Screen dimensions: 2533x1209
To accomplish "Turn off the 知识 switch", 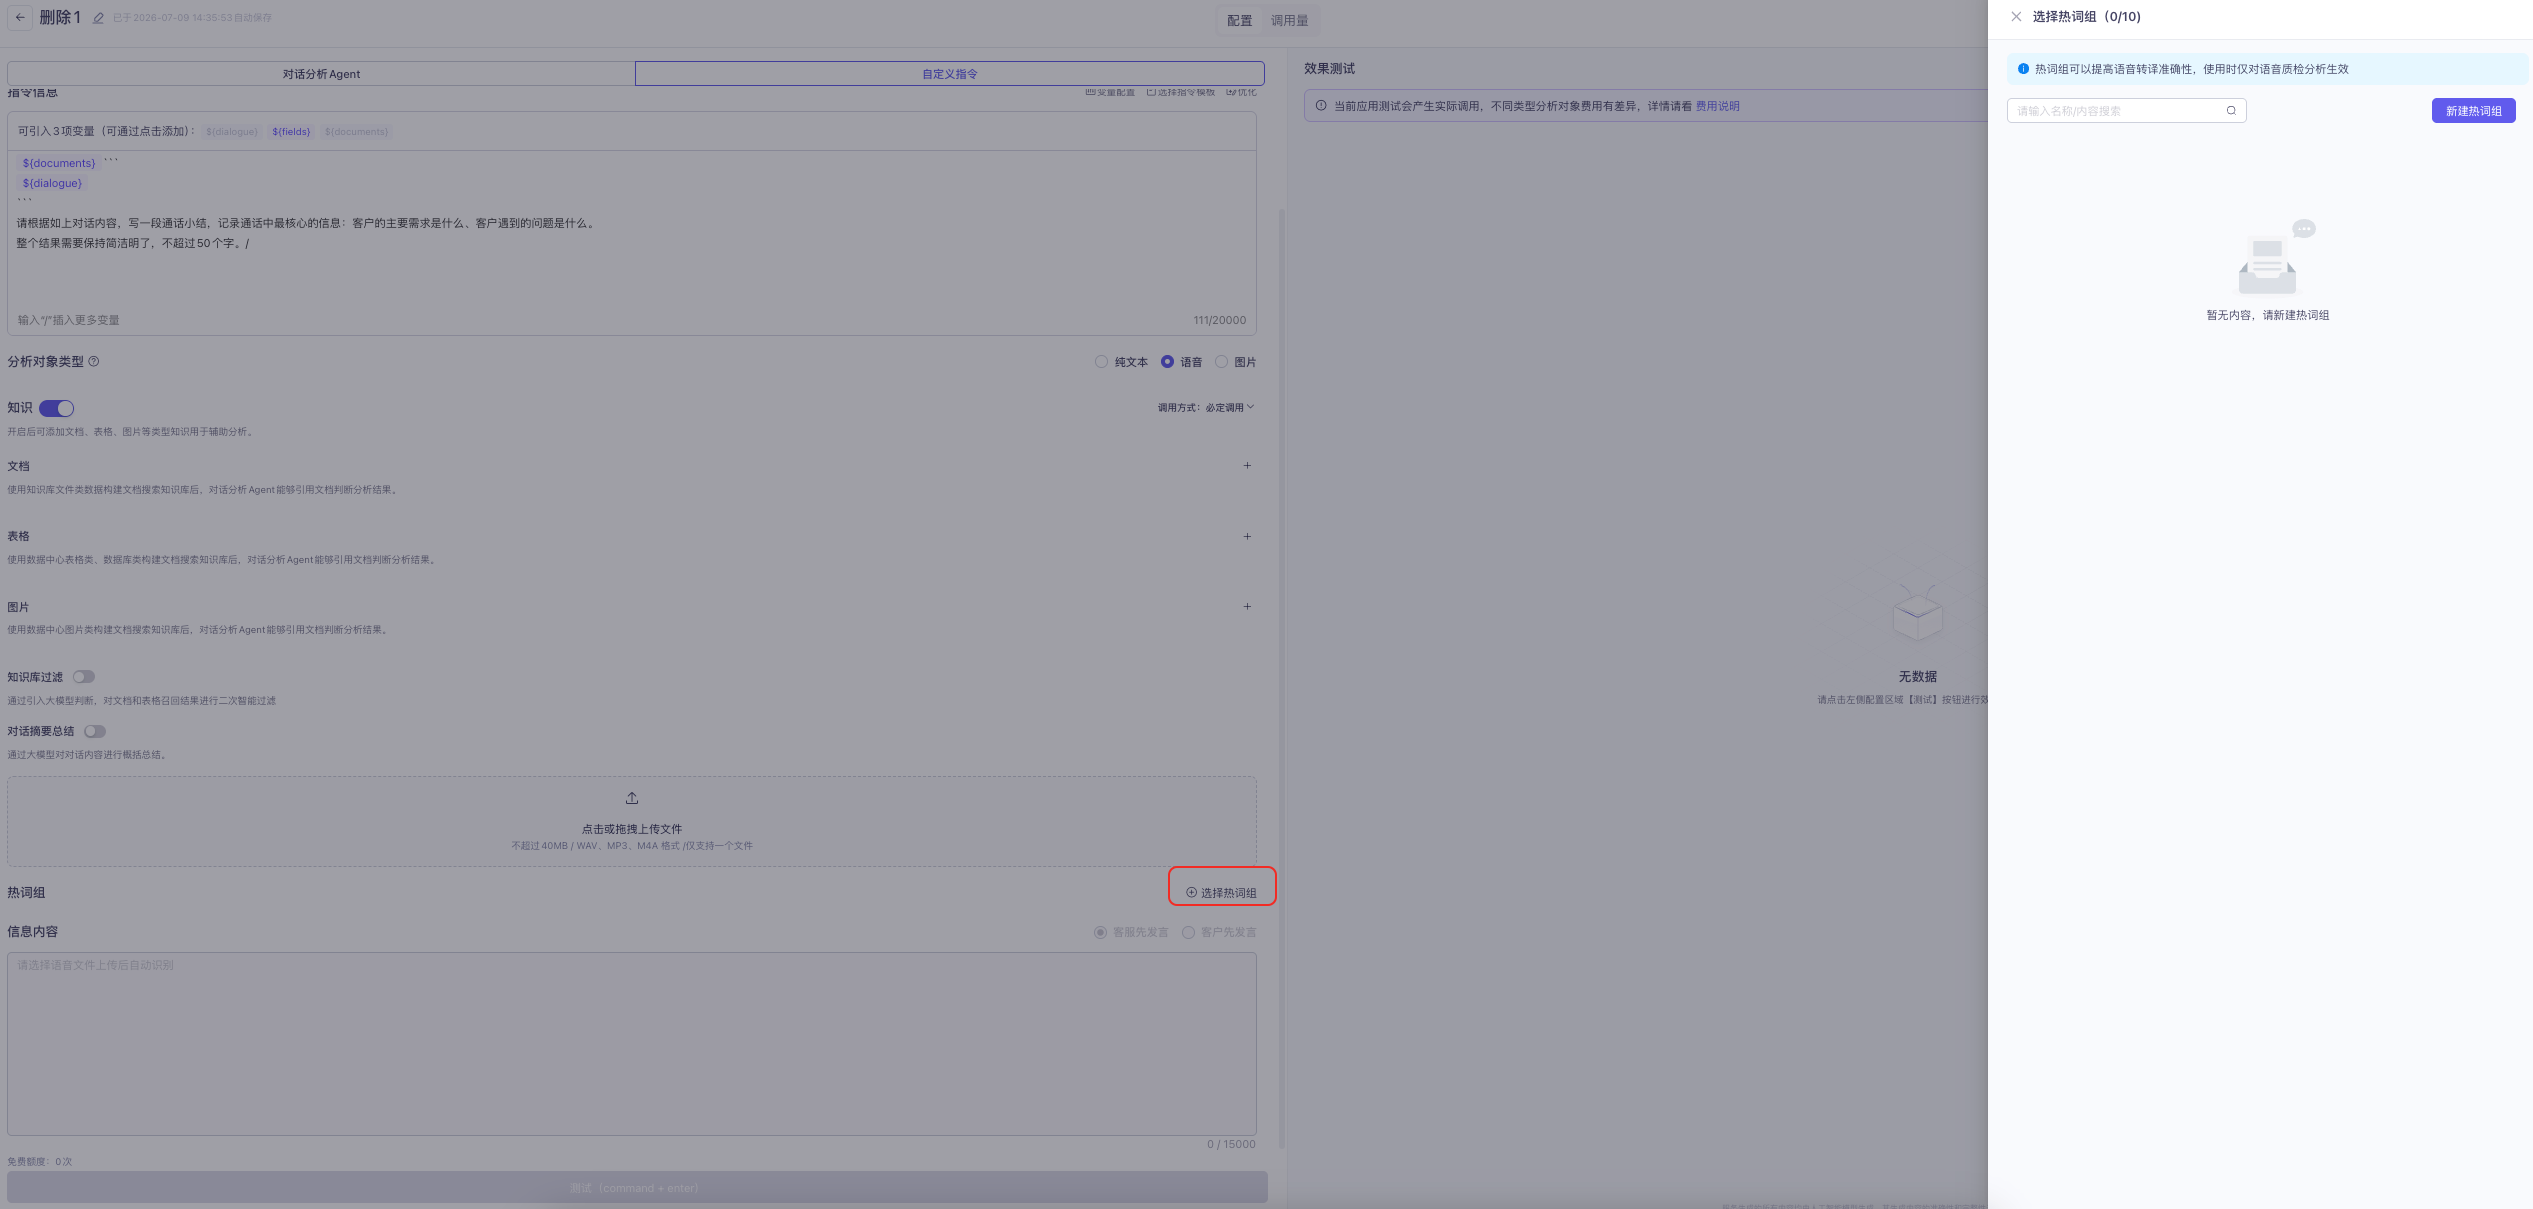I will point(57,408).
